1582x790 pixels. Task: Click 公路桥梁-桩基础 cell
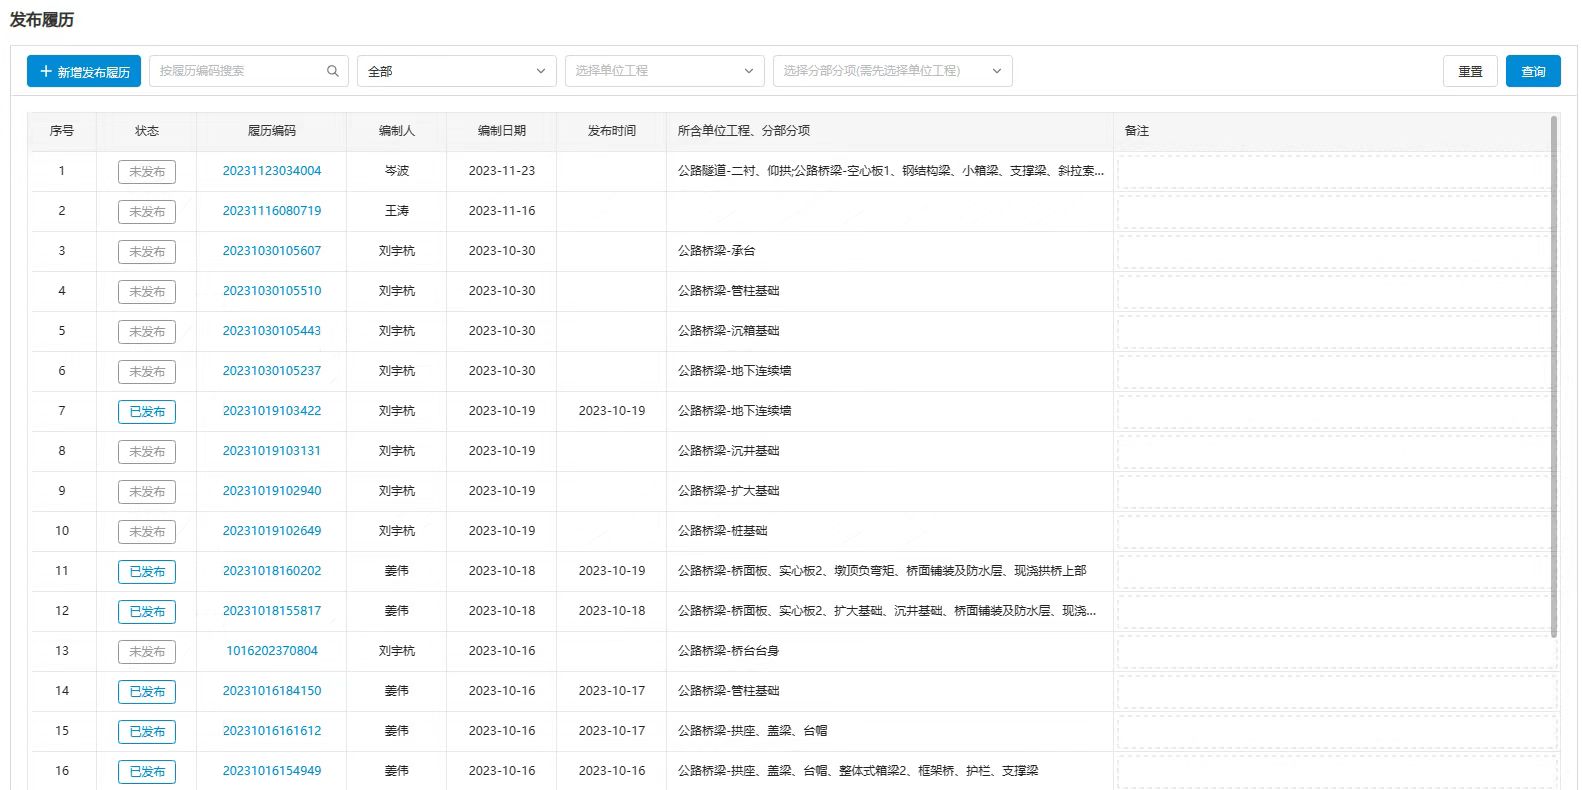tap(723, 531)
